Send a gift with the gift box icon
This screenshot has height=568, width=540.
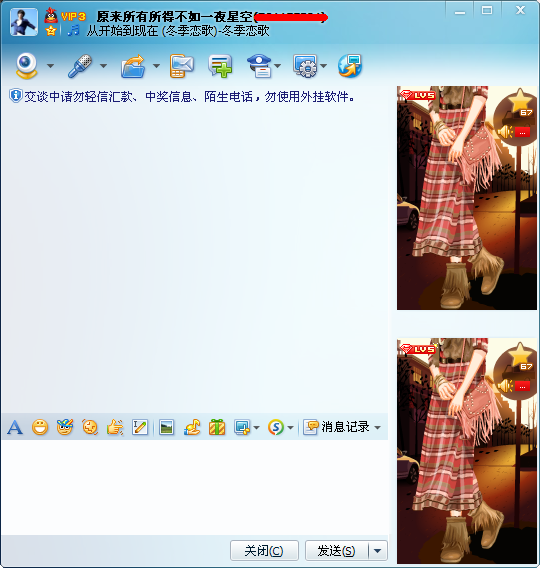[x=217, y=427]
